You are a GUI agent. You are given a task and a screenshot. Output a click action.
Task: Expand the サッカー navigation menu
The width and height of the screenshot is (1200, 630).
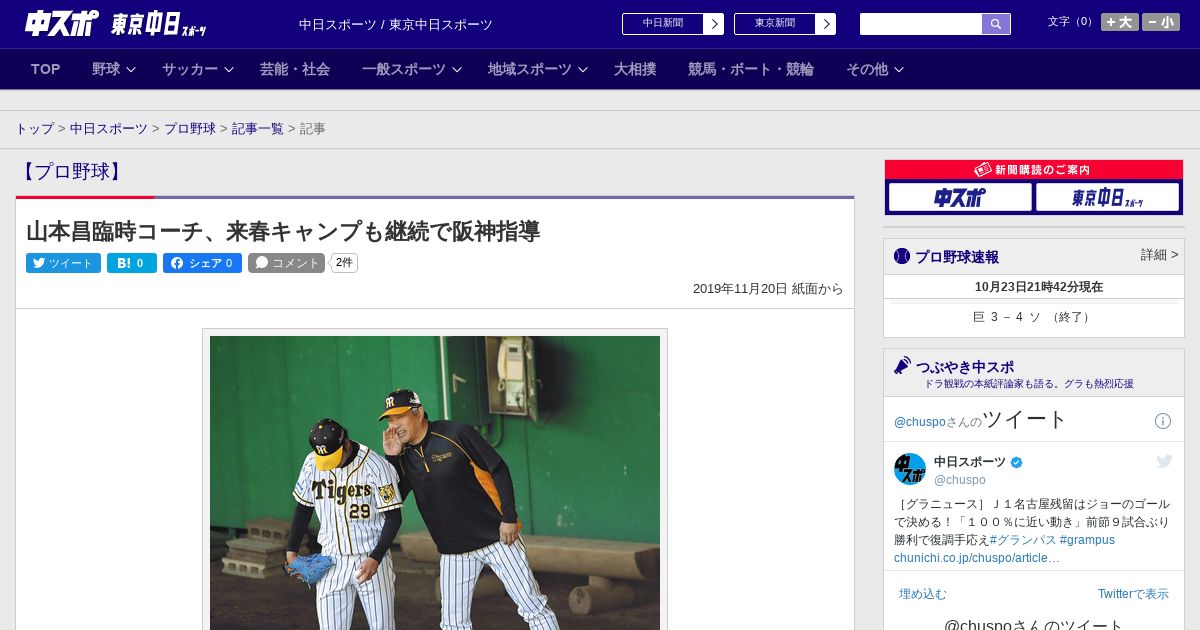[x=198, y=69]
